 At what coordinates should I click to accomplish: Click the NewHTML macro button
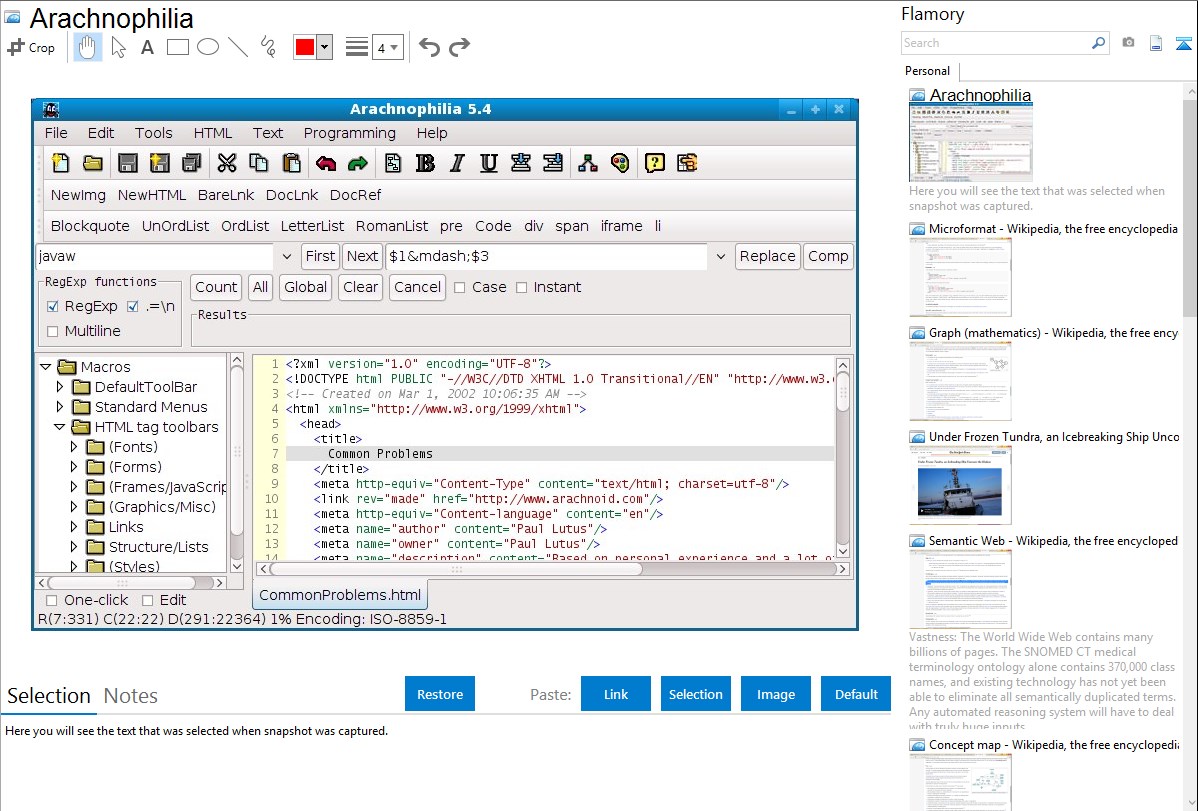click(x=152, y=195)
